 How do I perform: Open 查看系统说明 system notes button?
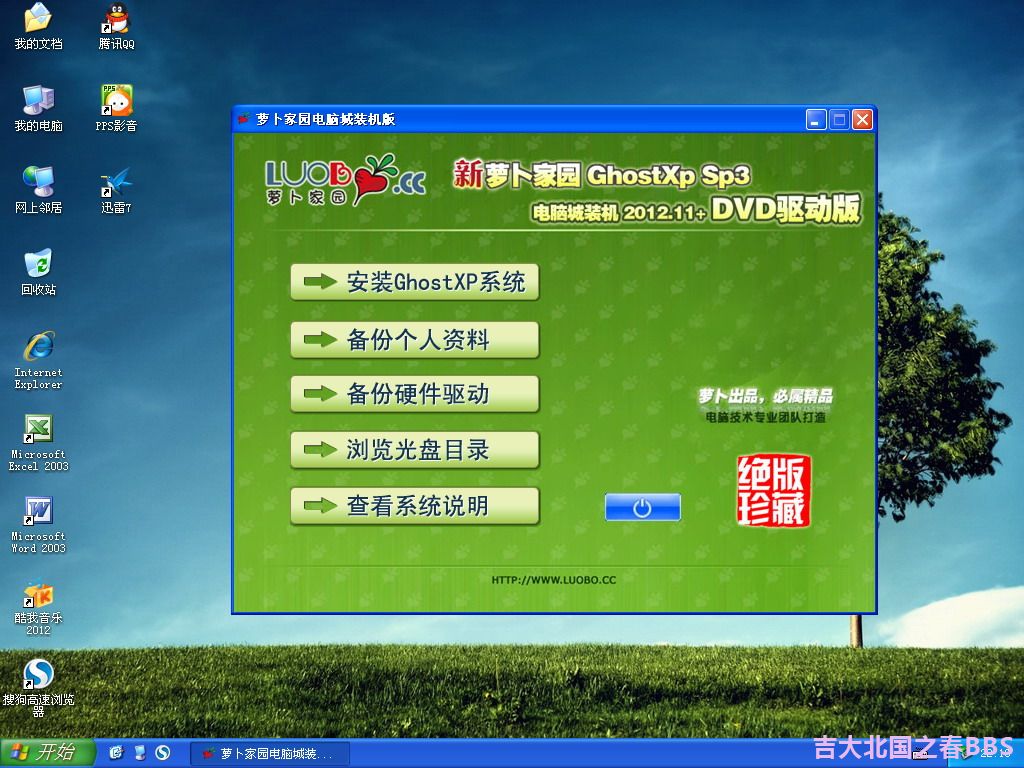tap(414, 506)
